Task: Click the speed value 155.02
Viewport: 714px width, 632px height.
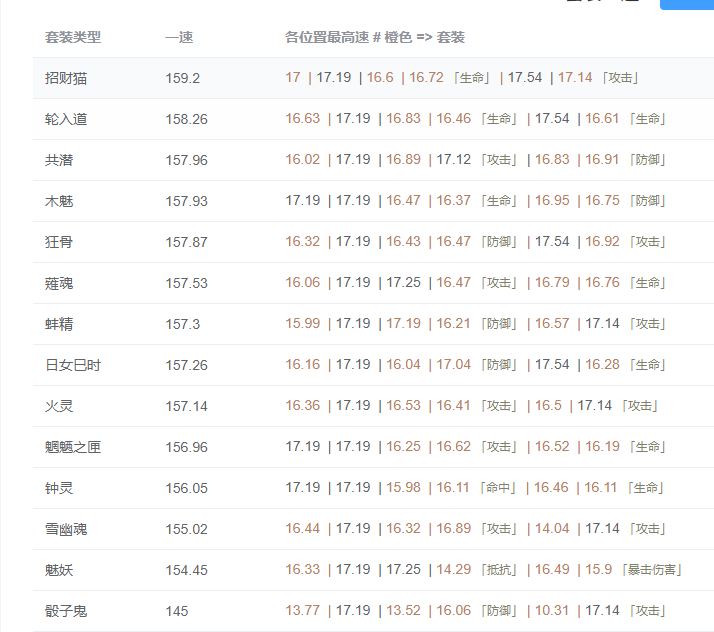Action: (186, 529)
